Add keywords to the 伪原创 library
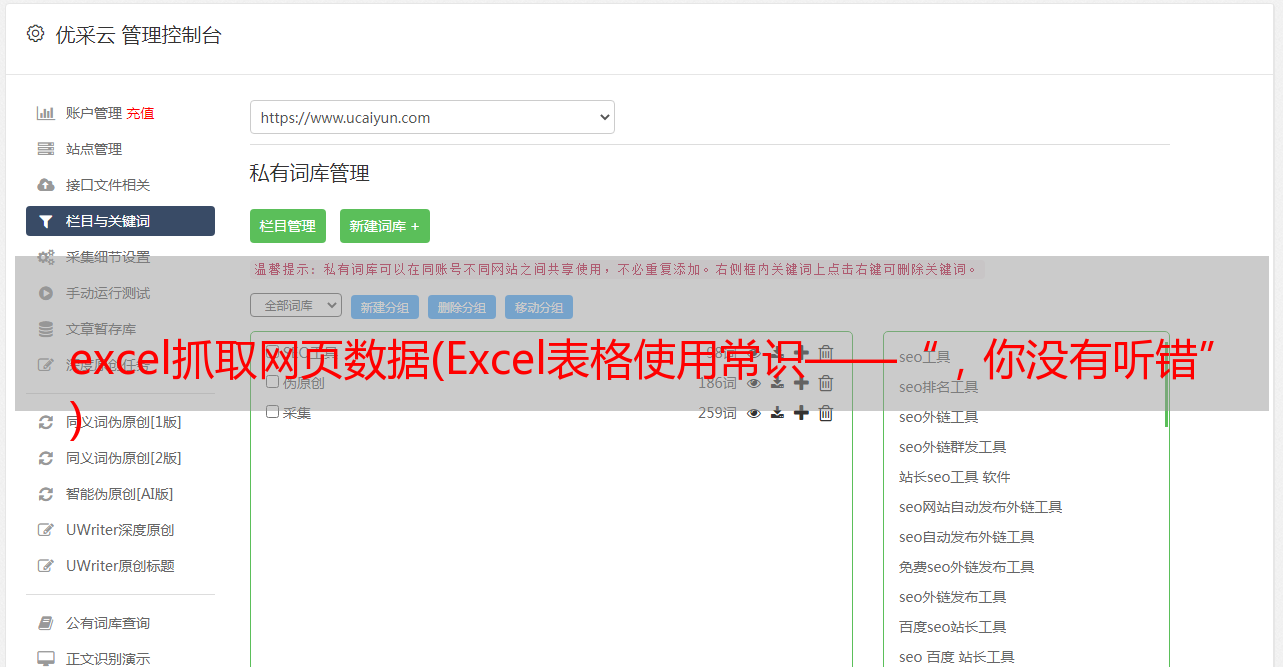This screenshot has height=667, width=1283. 801,383
